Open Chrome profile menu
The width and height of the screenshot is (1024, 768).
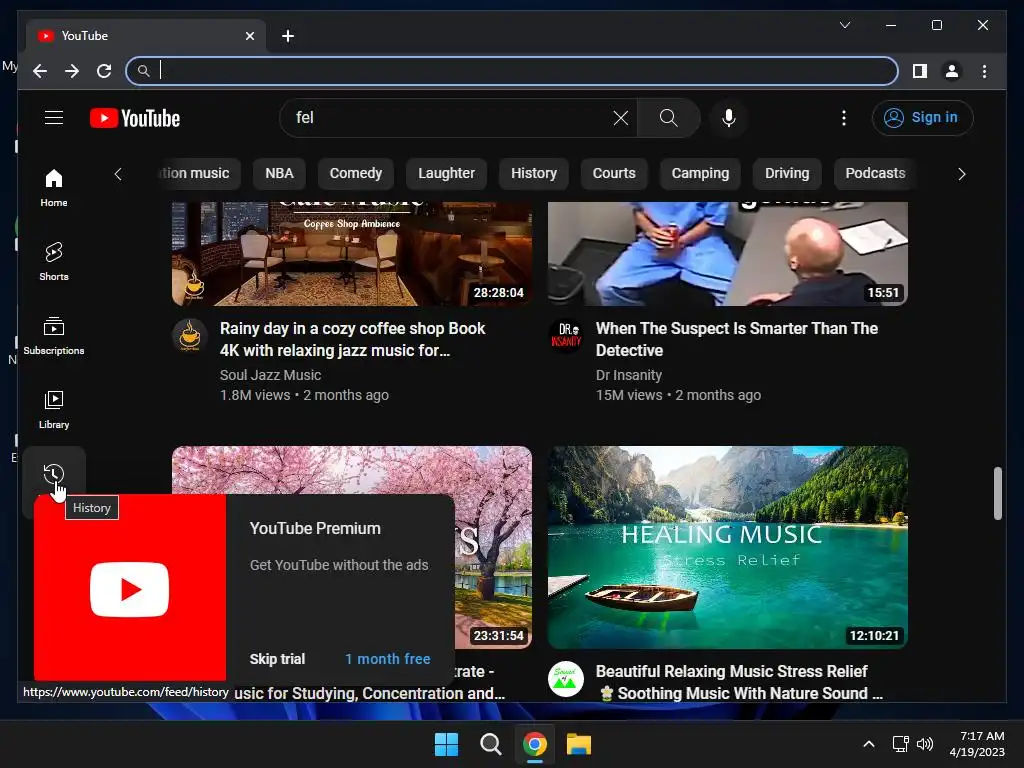[x=952, y=71]
